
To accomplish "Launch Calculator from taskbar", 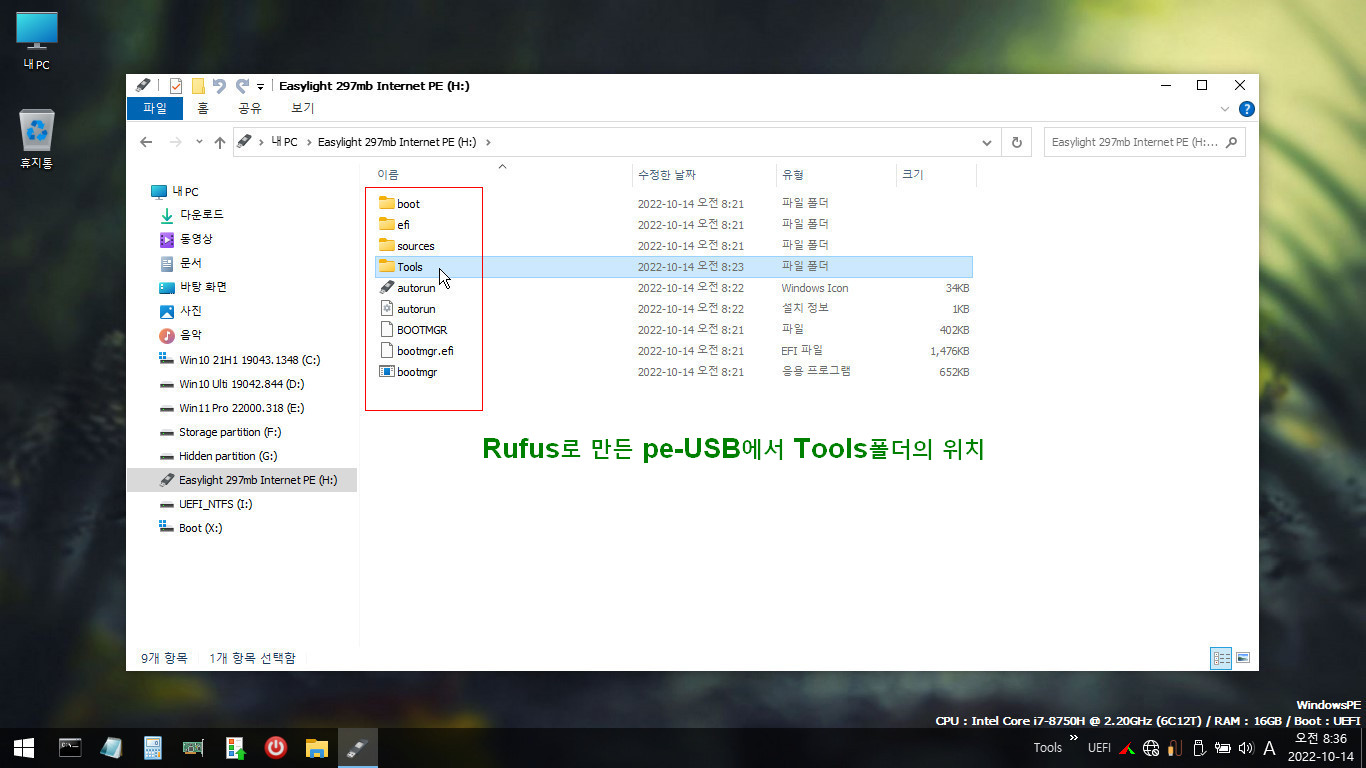I will pyautogui.click(x=153, y=747).
